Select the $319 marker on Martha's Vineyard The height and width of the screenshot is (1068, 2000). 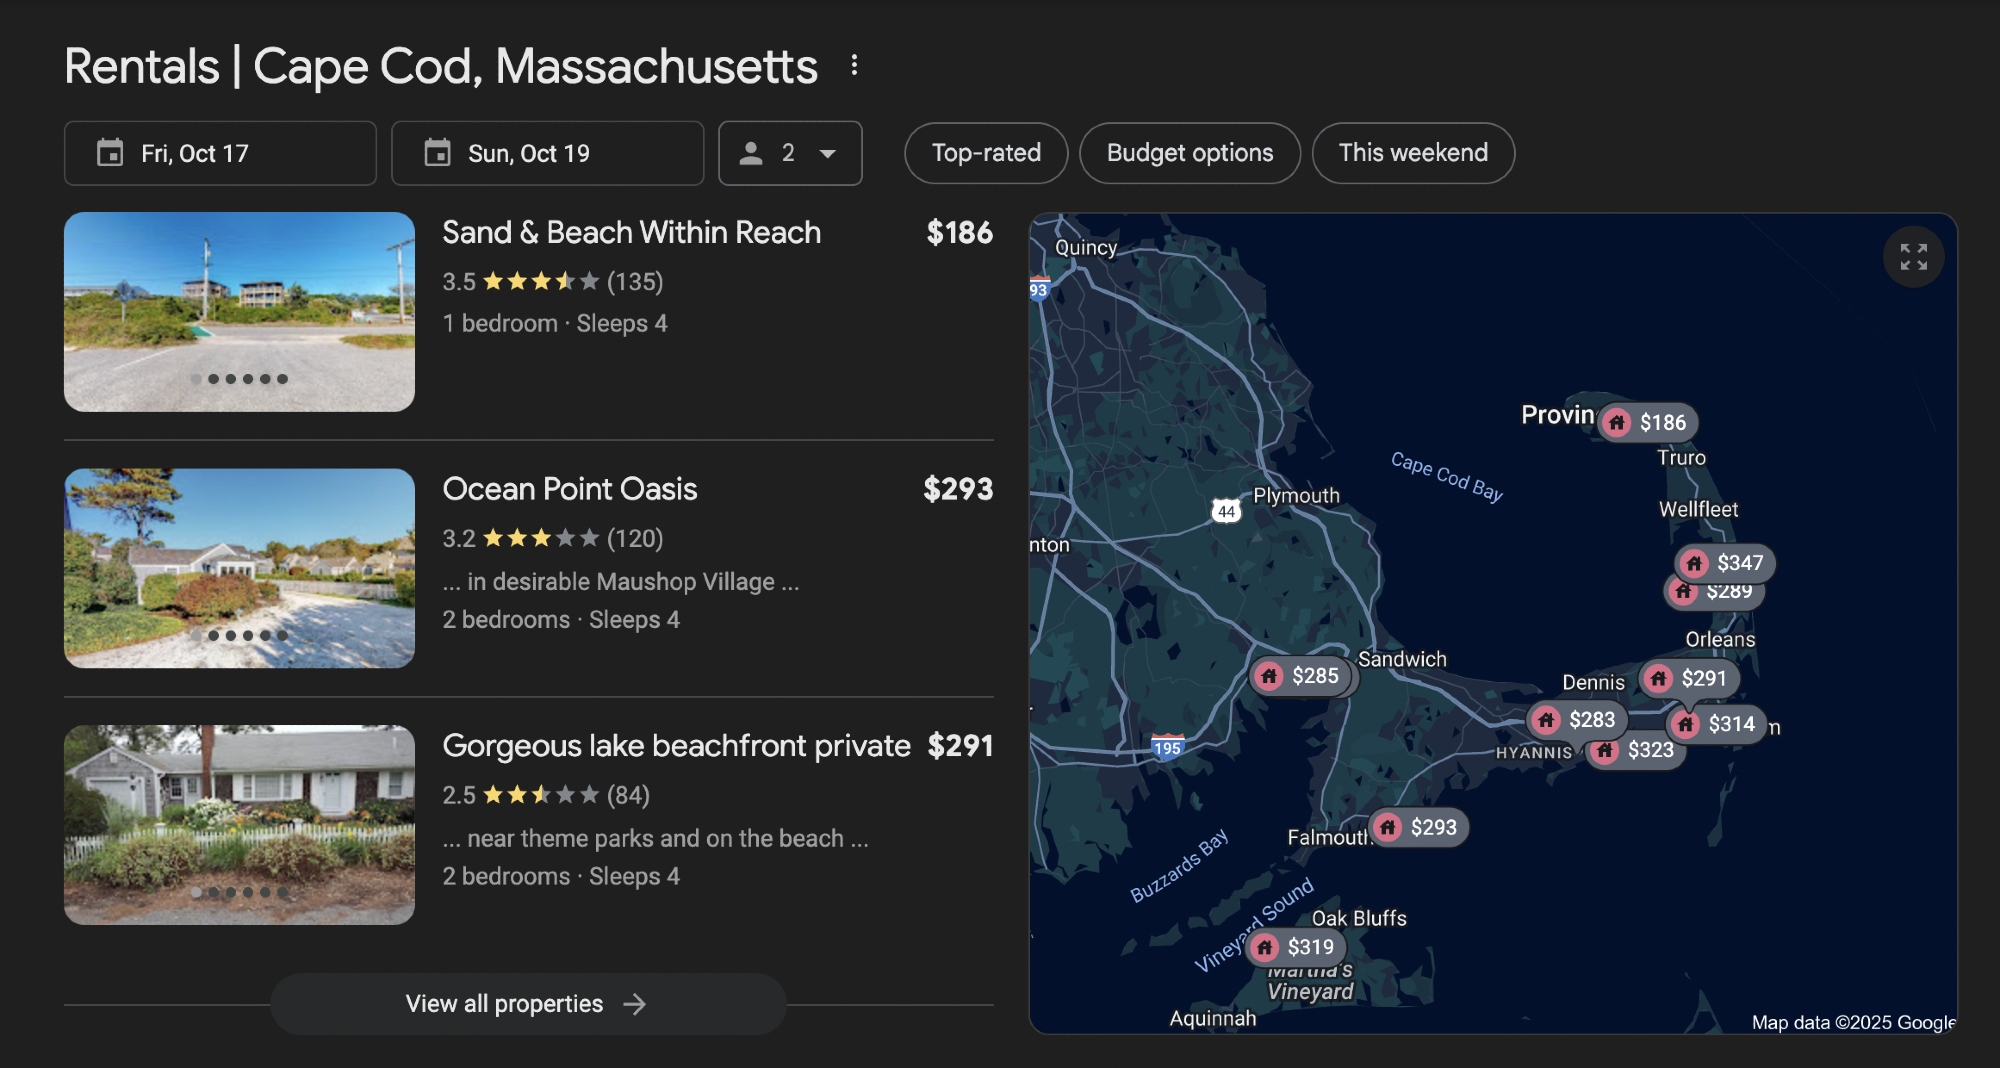(1297, 947)
